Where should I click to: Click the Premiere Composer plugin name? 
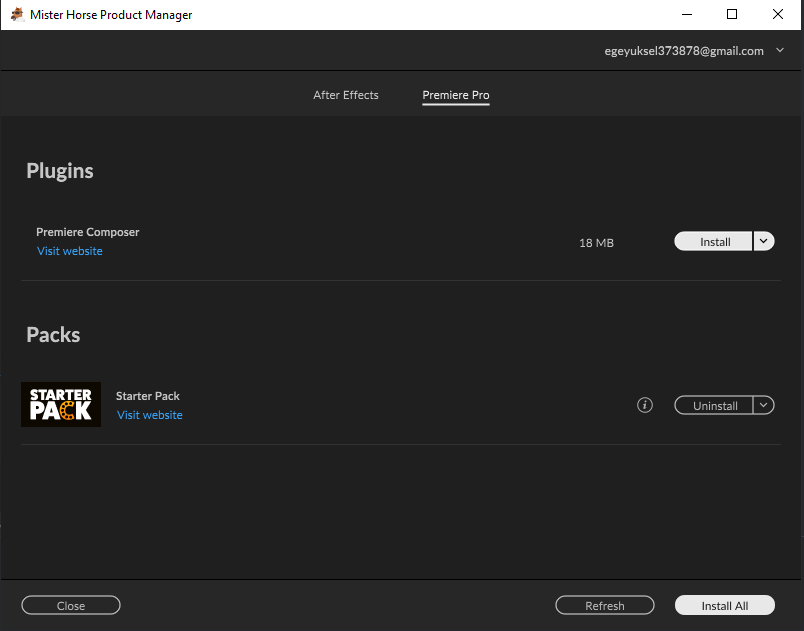point(87,231)
